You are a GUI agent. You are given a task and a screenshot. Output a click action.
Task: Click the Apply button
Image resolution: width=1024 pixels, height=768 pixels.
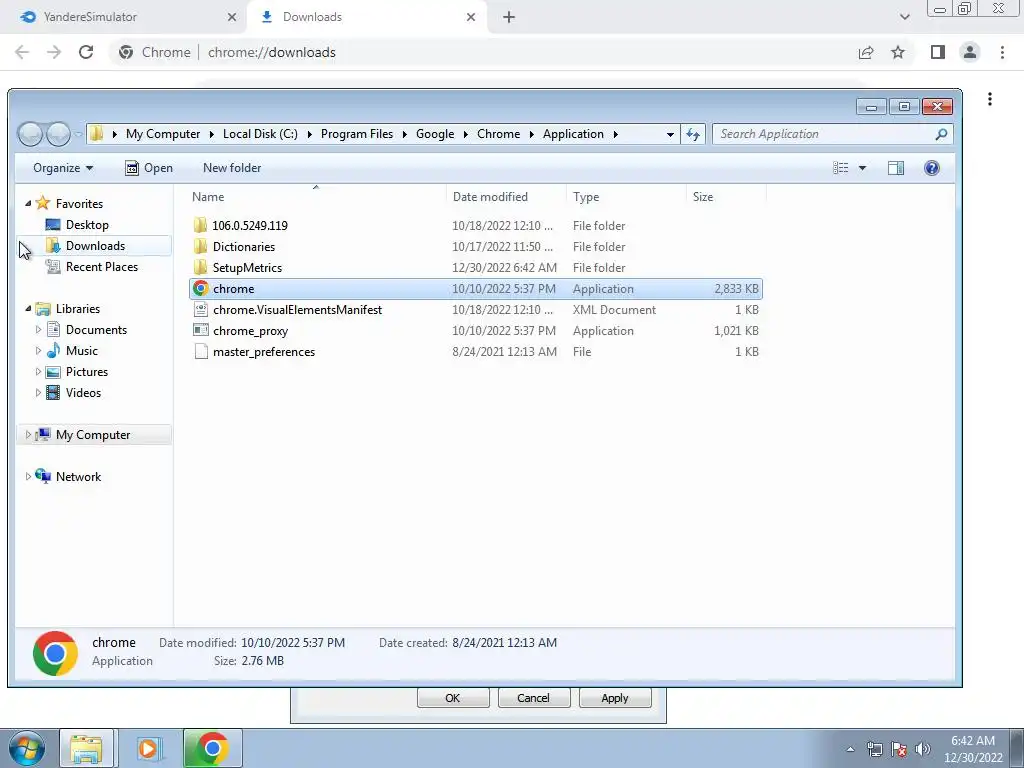coord(615,697)
